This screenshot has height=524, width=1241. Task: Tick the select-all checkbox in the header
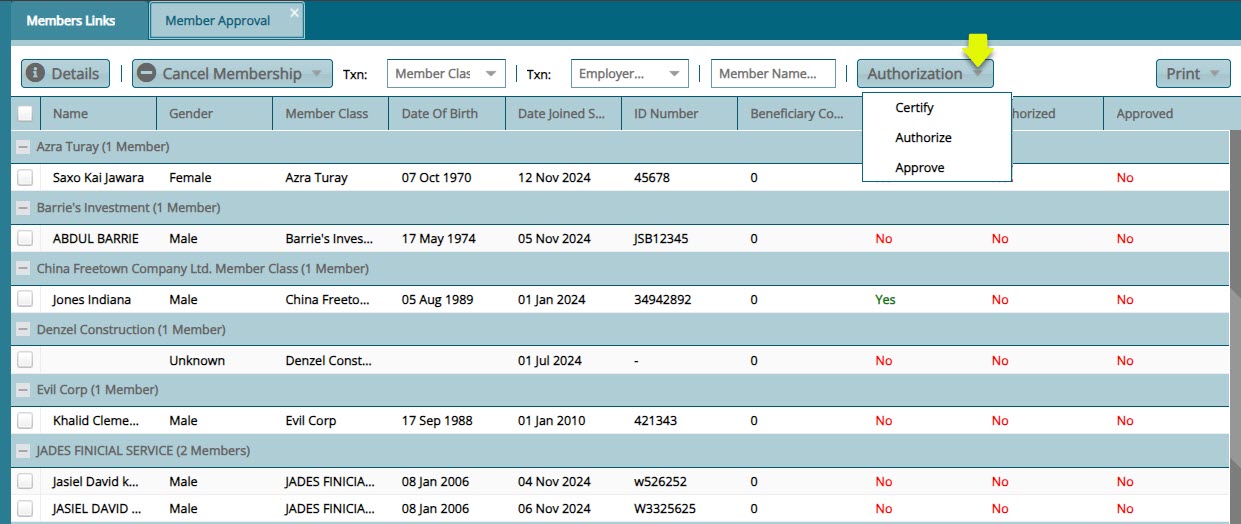click(25, 113)
